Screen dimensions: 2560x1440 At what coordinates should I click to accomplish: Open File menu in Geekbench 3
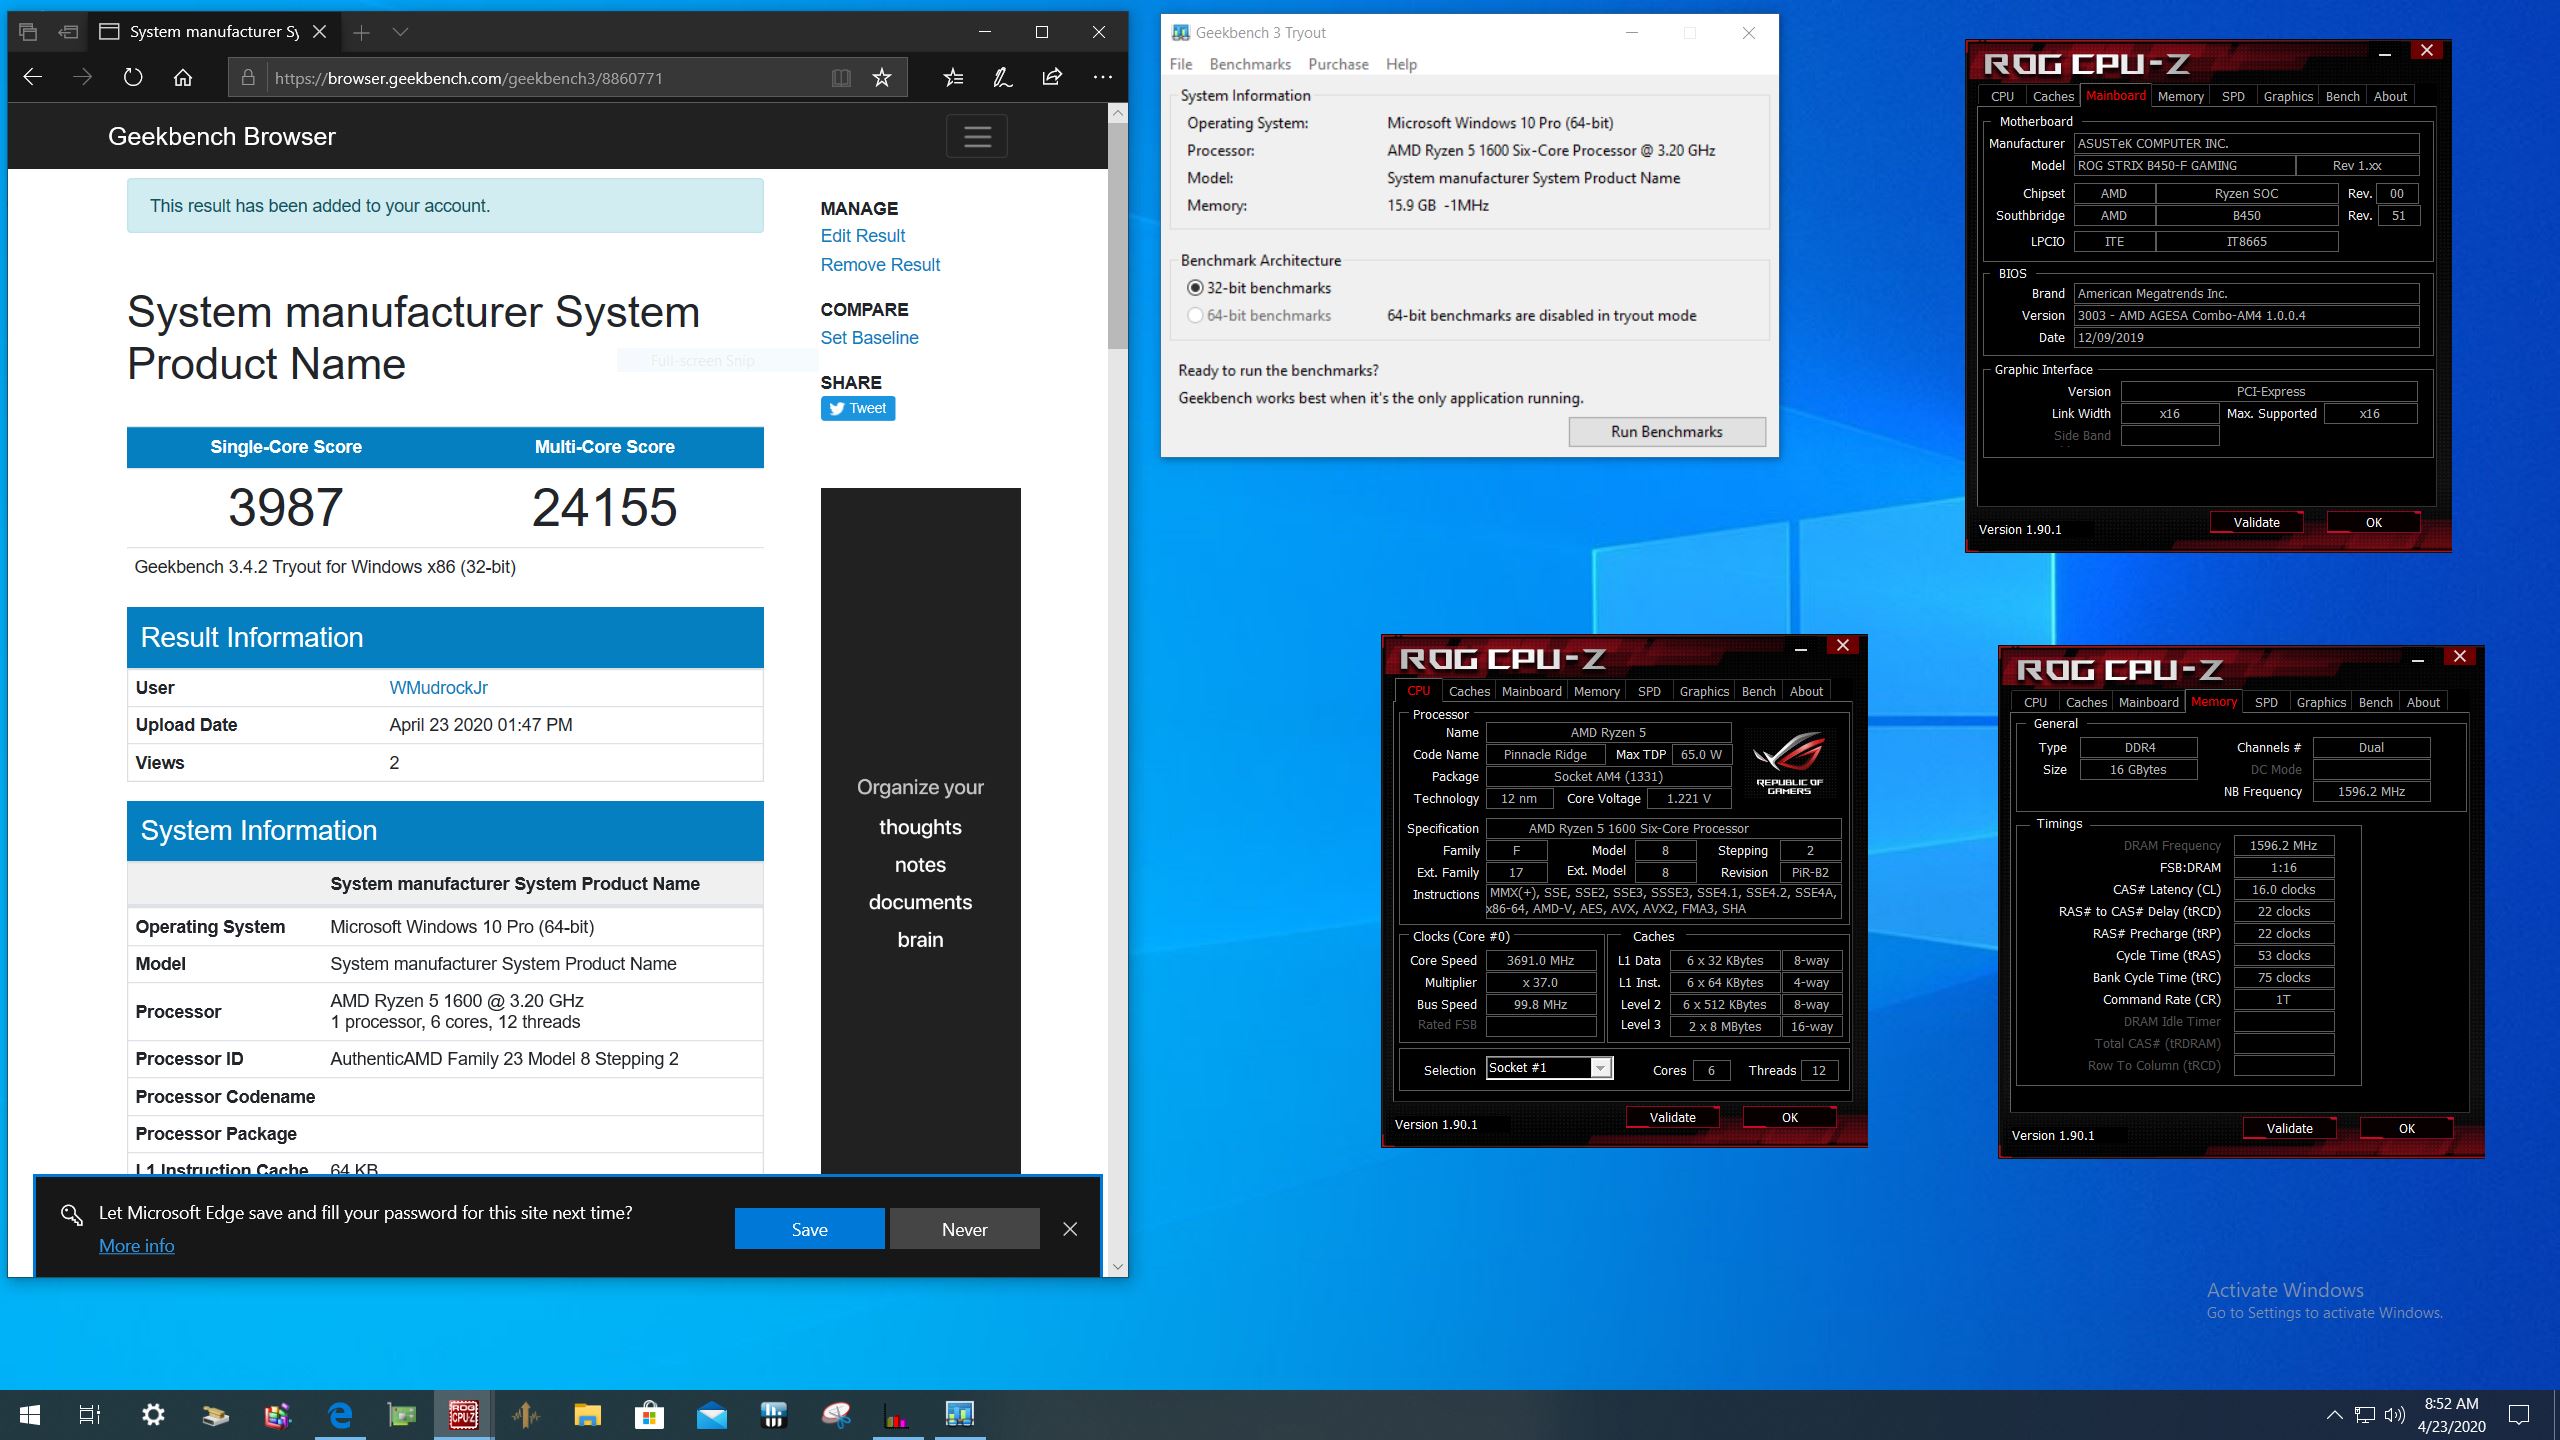pos(1181,64)
